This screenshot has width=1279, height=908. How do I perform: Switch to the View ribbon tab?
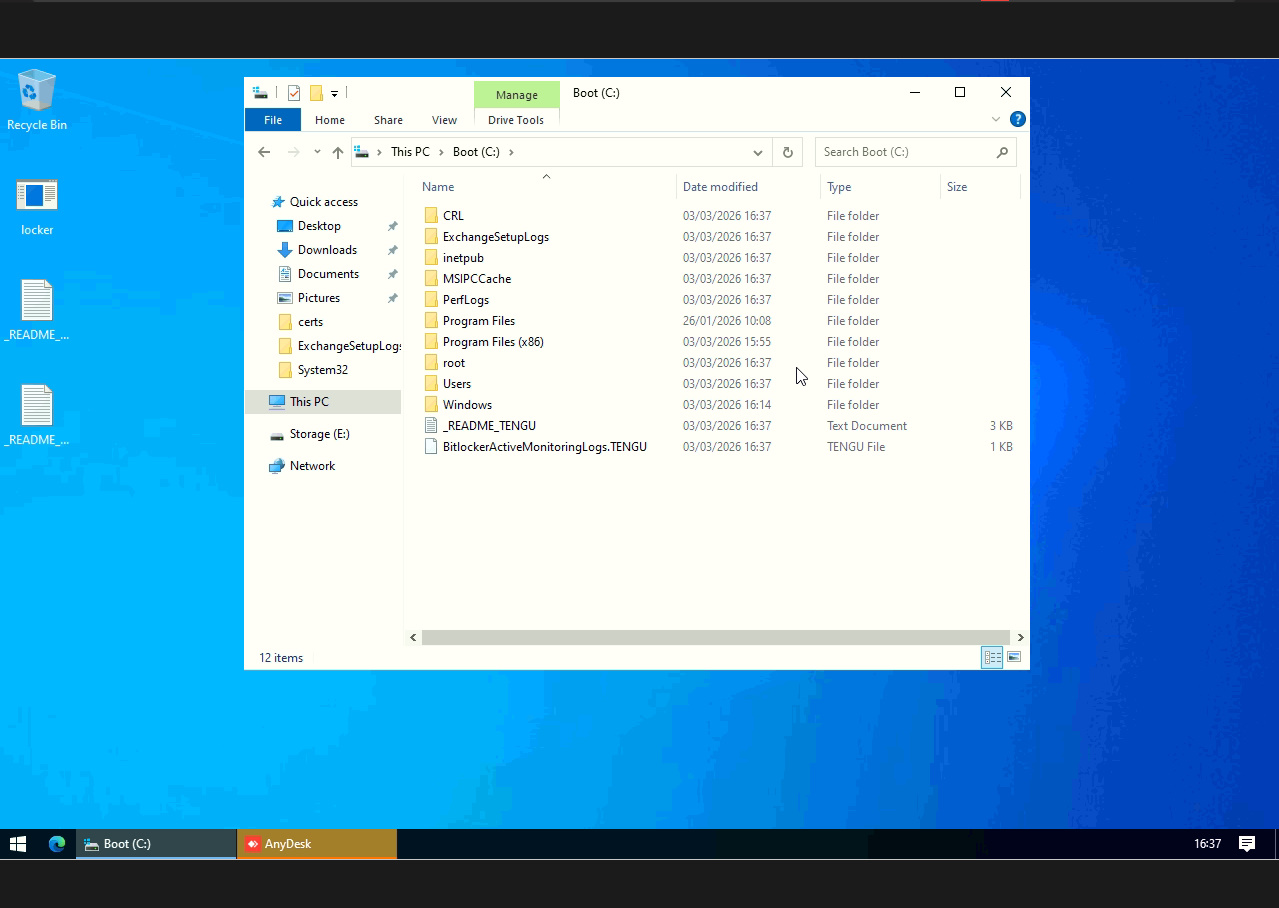point(444,120)
